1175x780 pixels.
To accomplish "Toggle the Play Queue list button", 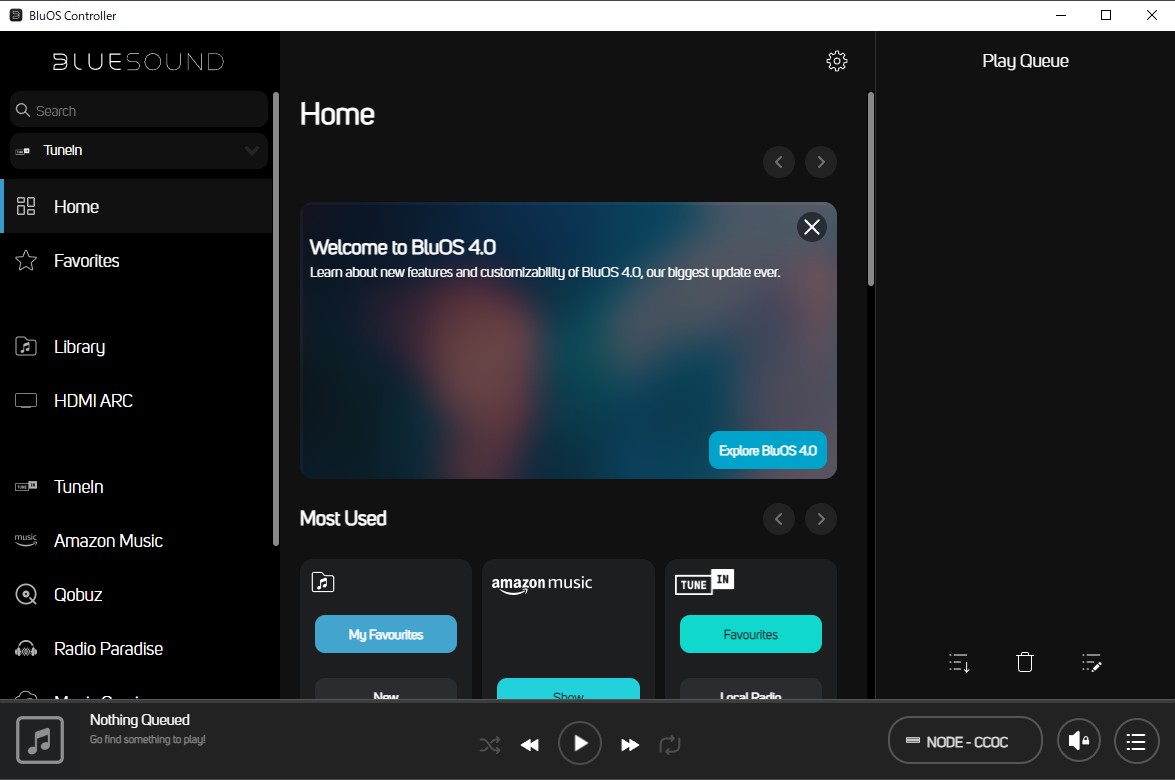I will pos(1137,741).
